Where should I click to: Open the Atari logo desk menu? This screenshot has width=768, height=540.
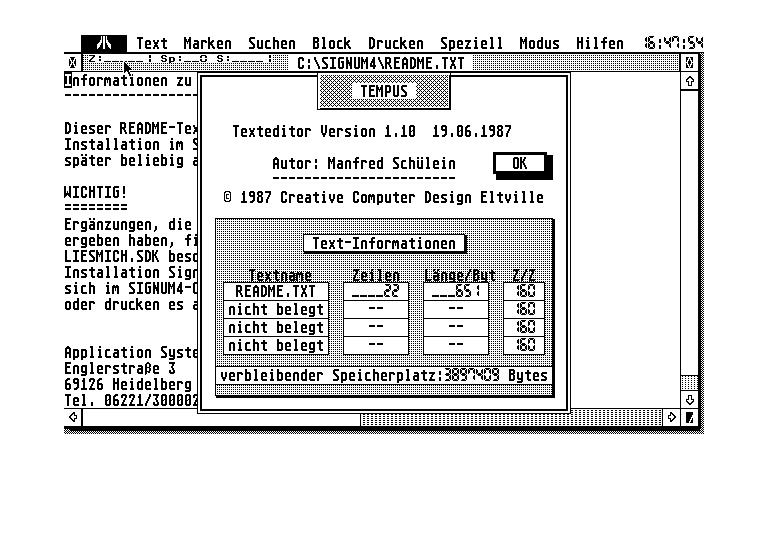(104, 43)
